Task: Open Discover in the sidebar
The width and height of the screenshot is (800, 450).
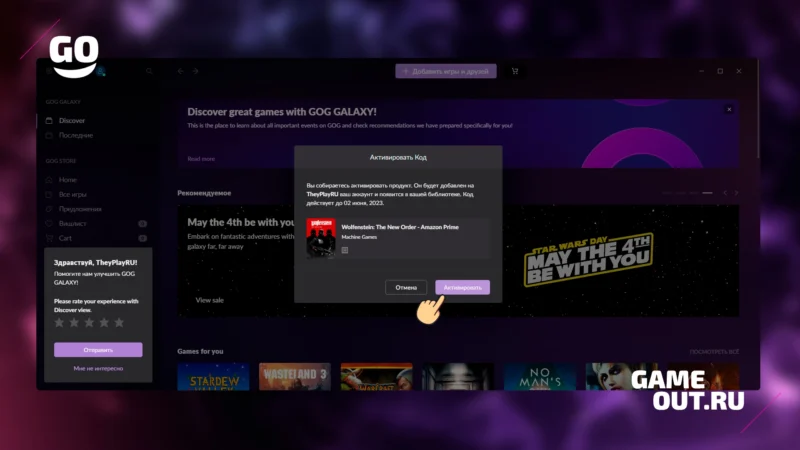Action: coord(71,120)
